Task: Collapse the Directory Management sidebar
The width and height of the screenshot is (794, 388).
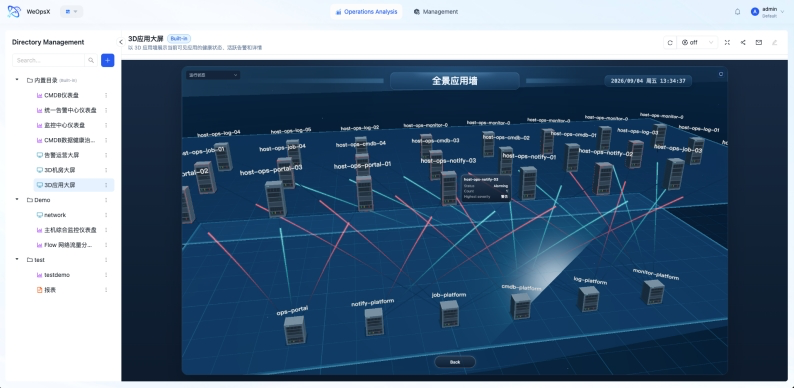Action: [120, 42]
